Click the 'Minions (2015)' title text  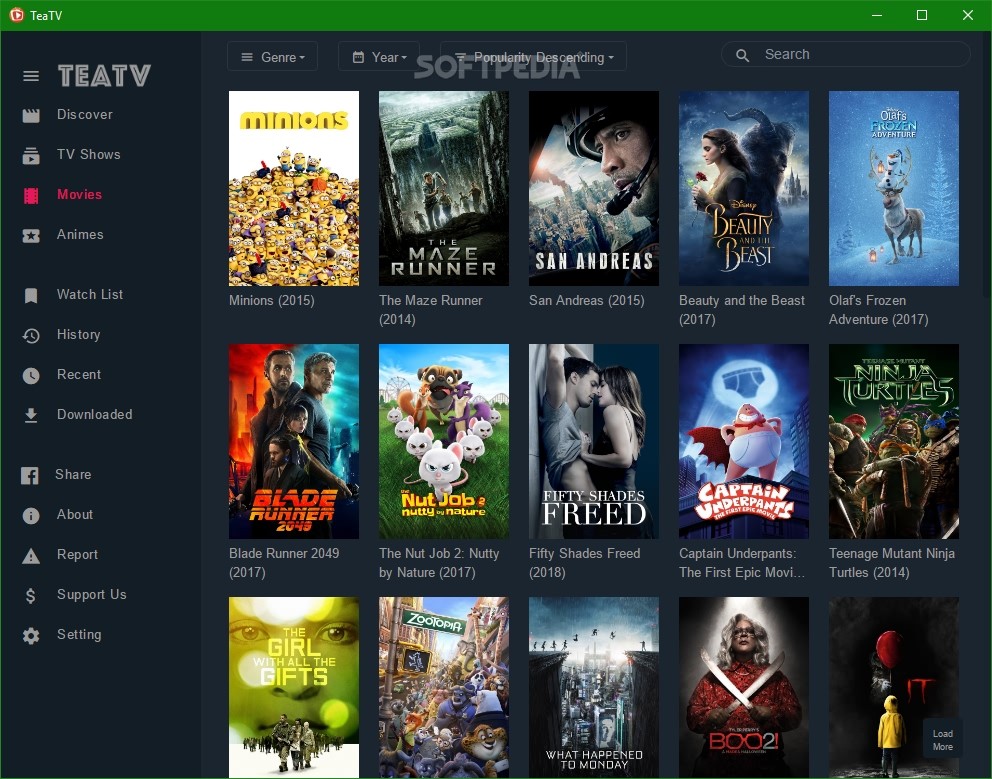click(271, 301)
